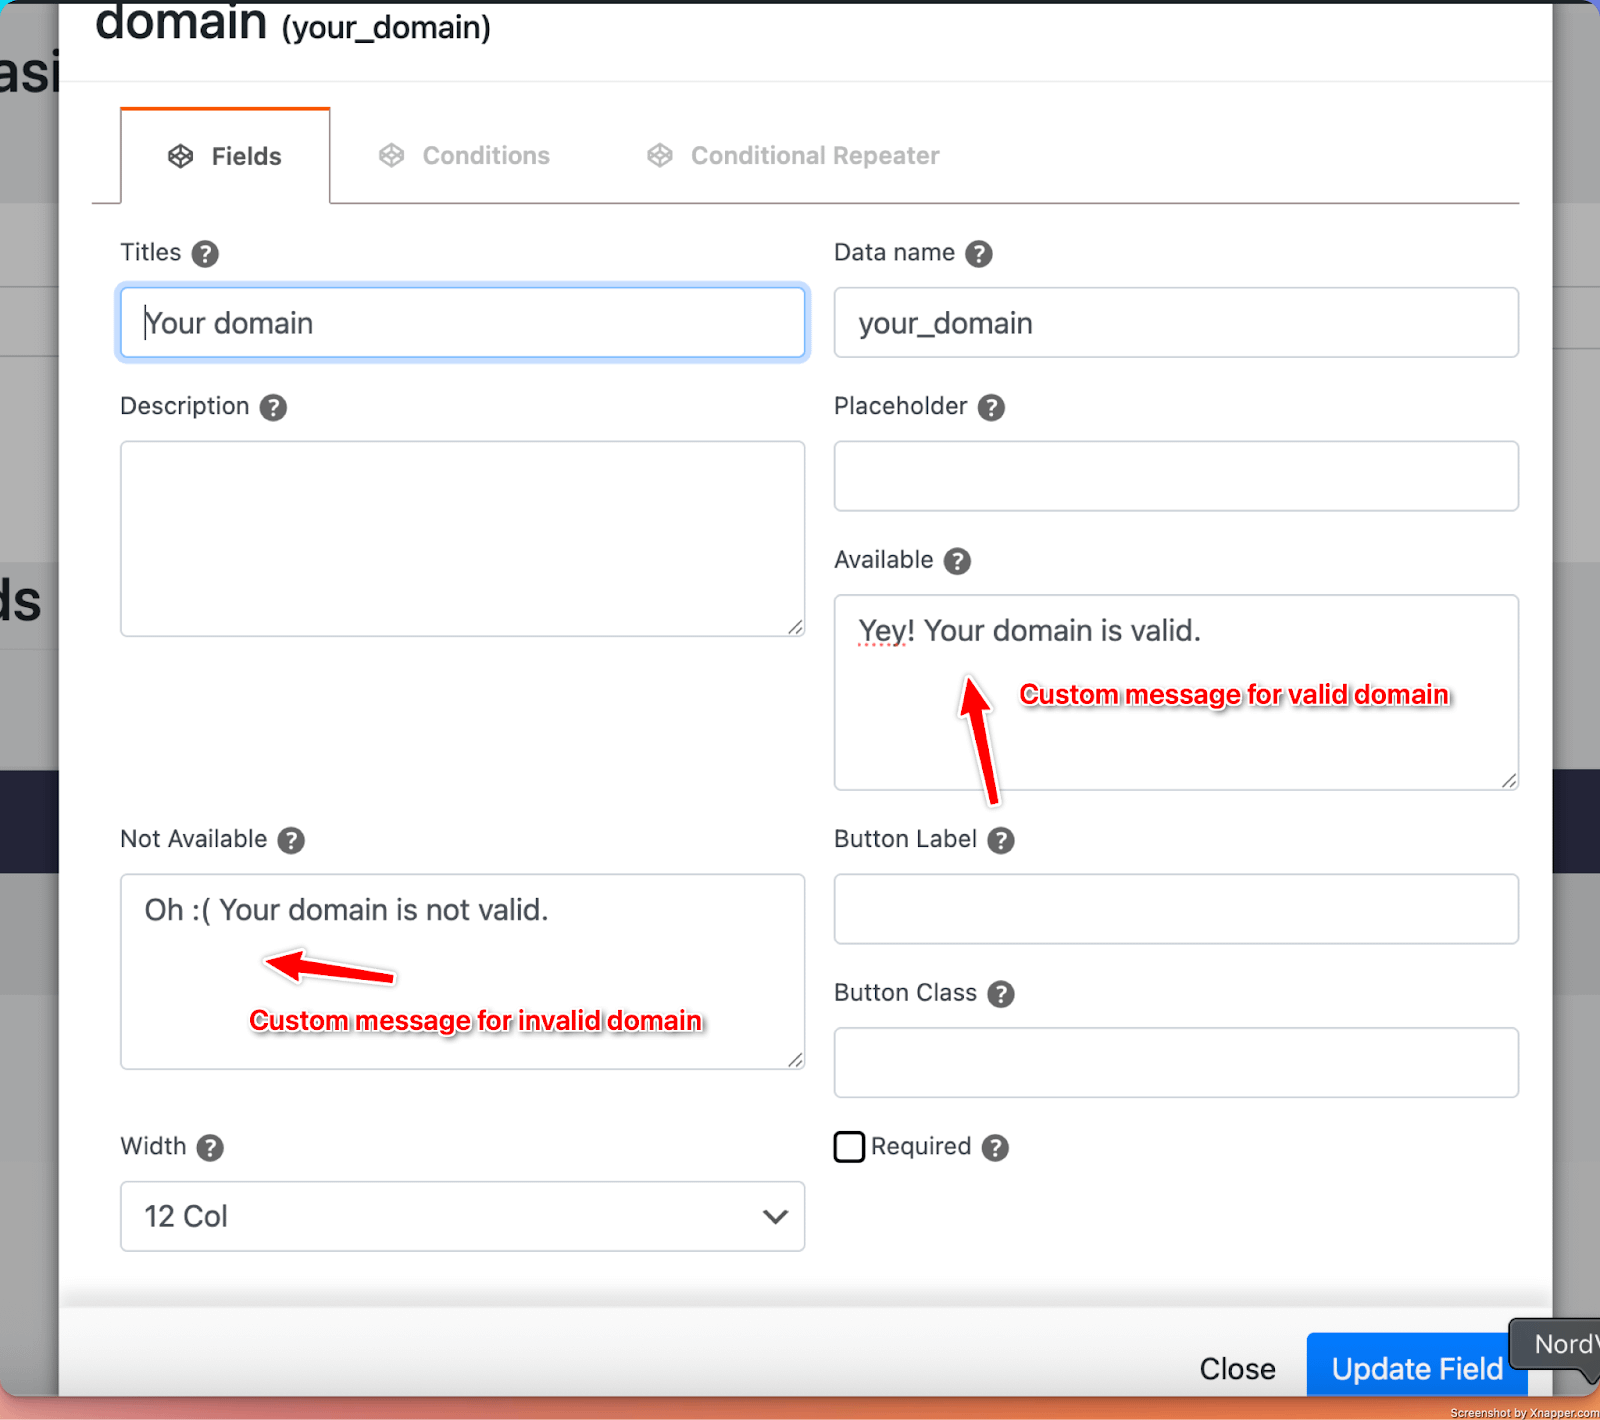Viewport: 1600px width, 1420px height.
Task: Click the help icon next to Titles
Action: [x=205, y=254]
